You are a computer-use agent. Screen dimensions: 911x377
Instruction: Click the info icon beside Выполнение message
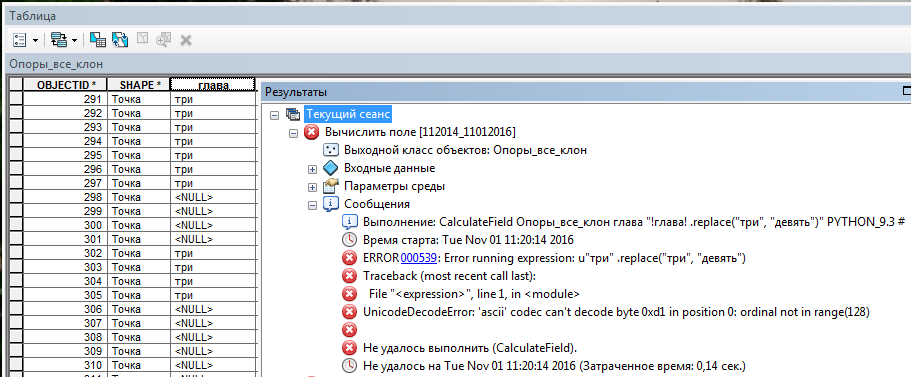pos(349,222)
